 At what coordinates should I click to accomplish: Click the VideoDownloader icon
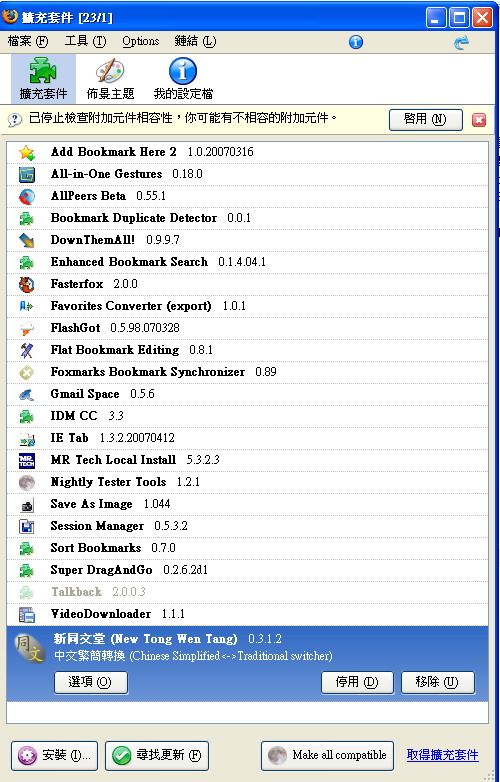click(x=27, y=614)
